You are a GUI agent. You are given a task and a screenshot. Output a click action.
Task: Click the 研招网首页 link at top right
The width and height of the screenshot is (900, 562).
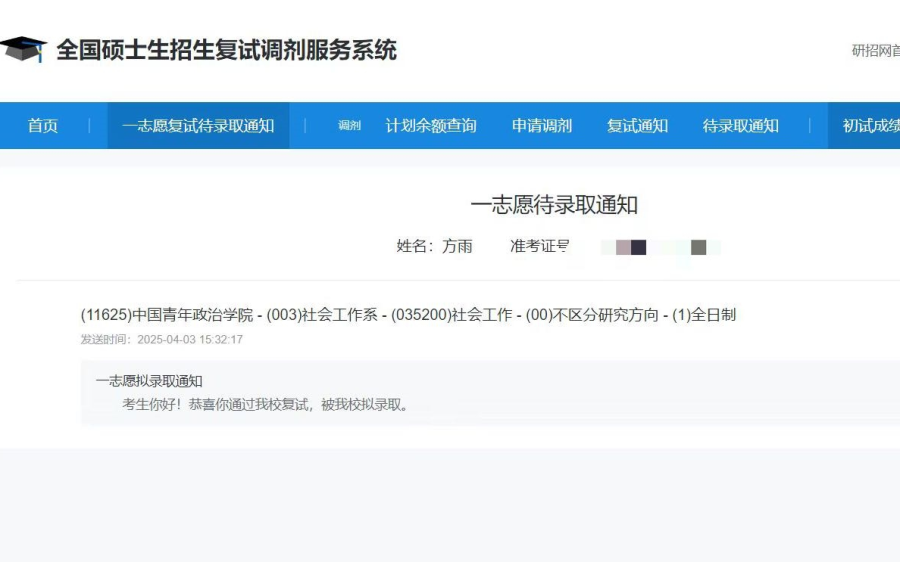(x=876, y=51)
